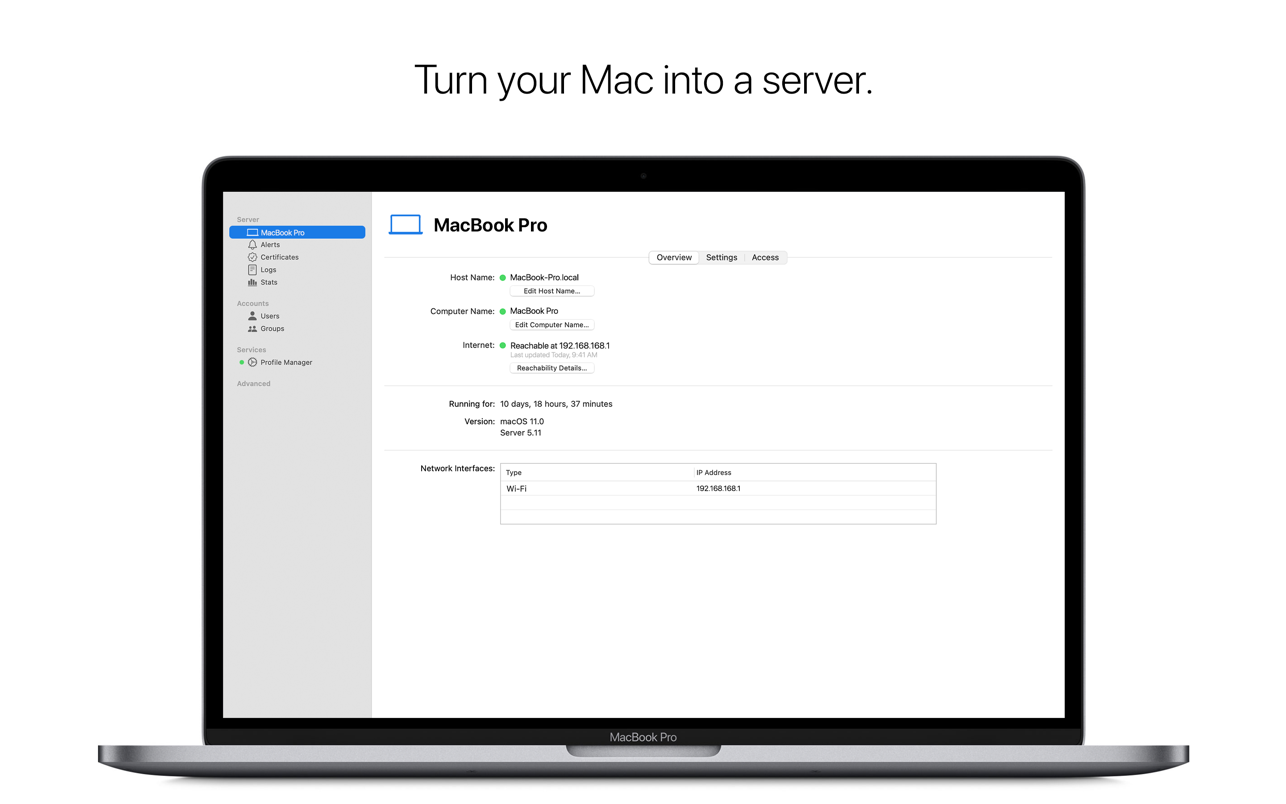This screenshot has height=804, width=1286.
Task: Open Groups via the two-people icon
Action: pos(252,329)
